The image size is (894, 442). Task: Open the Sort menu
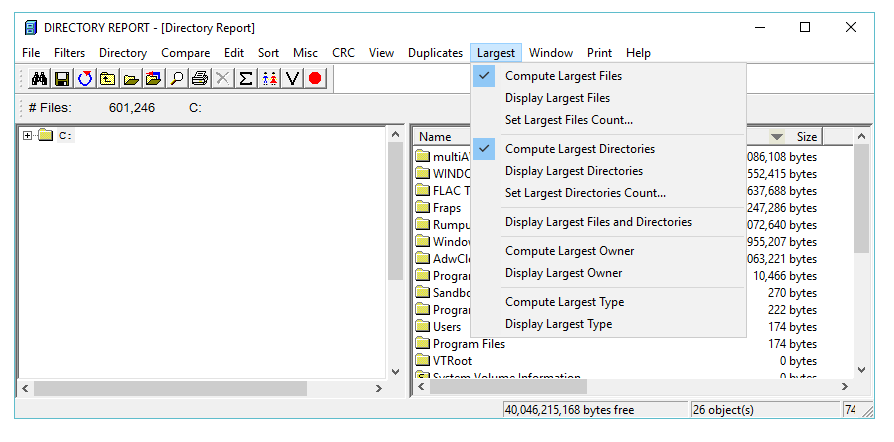point(269,53)
